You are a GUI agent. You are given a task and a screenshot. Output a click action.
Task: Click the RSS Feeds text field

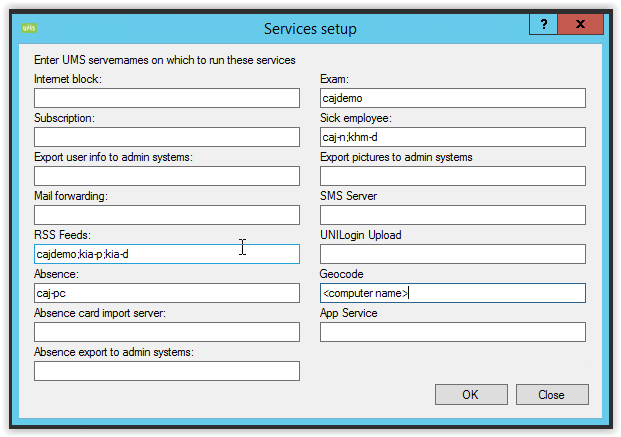[x=167, y=254]
